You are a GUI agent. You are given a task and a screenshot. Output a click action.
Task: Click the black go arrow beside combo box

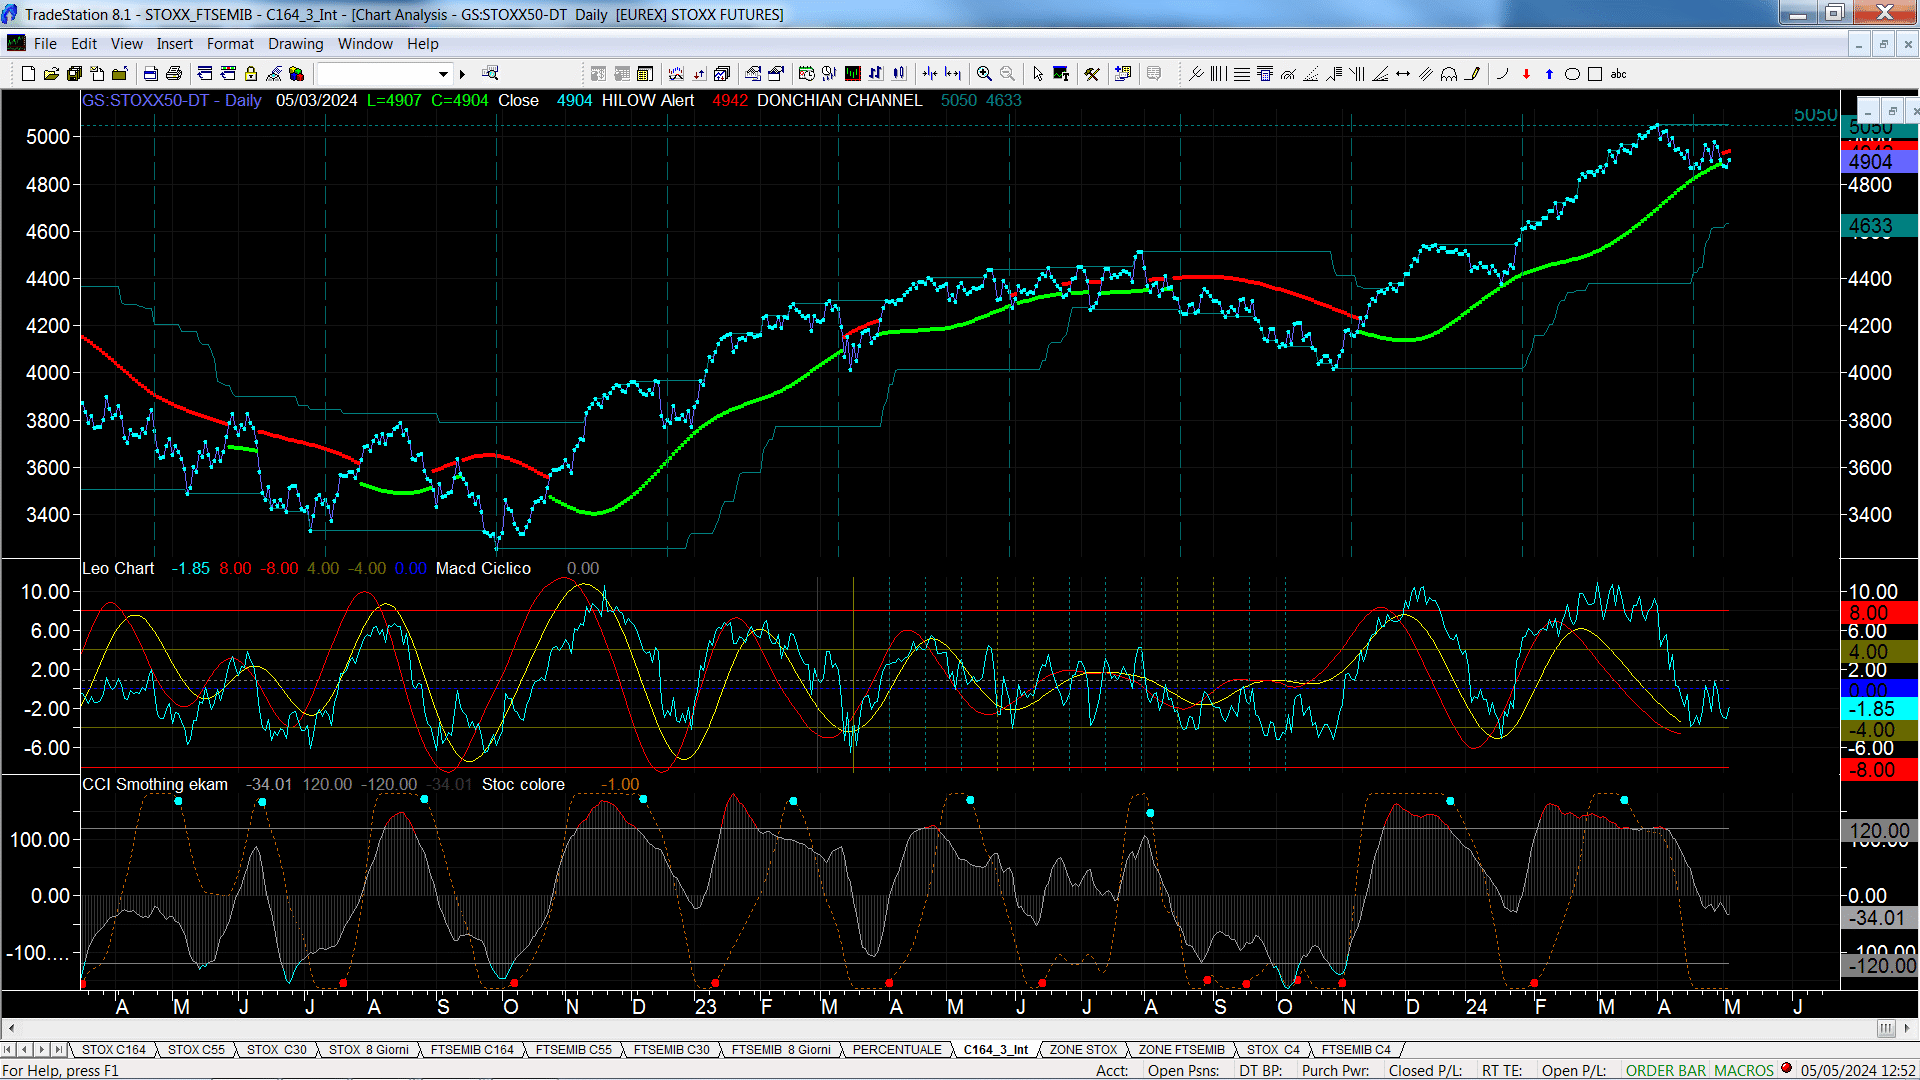point(462,74)
